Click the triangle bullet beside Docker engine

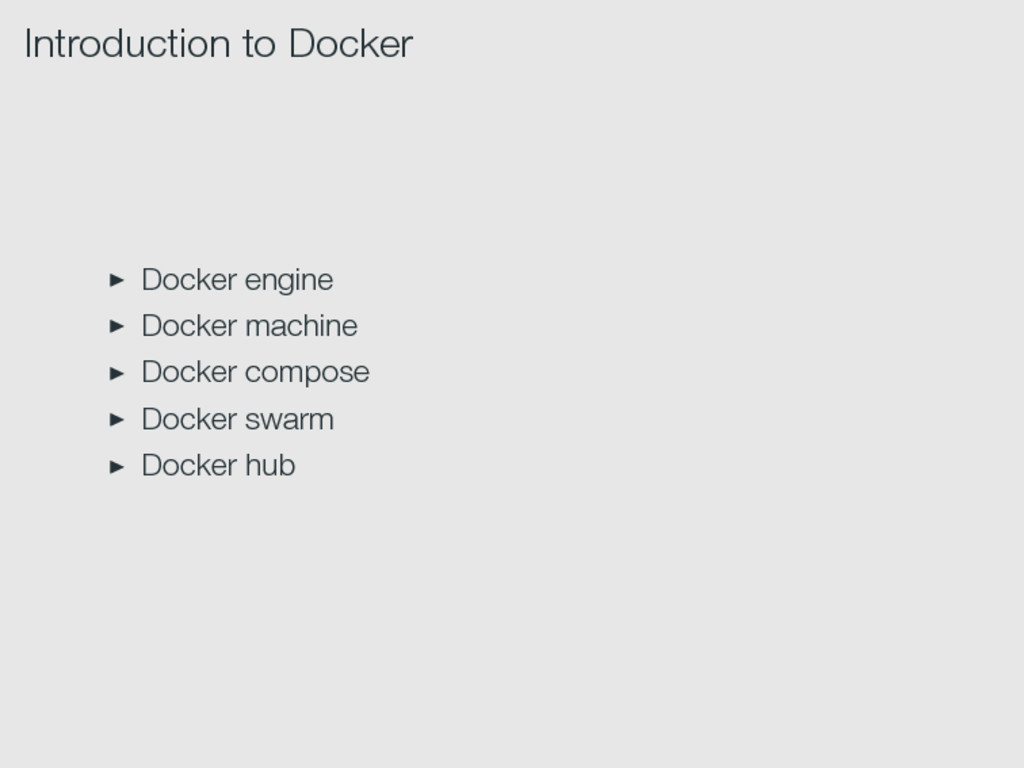click(x=117, y=280)
